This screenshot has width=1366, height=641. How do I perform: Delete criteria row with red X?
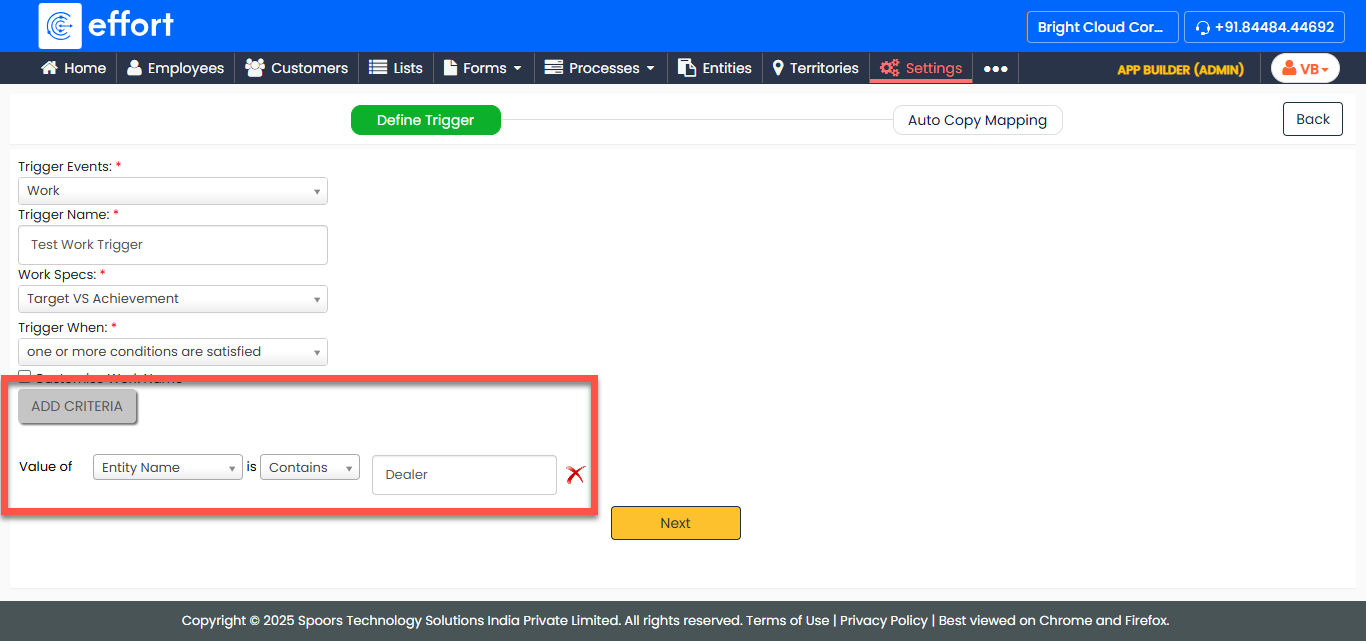point(575,475)
